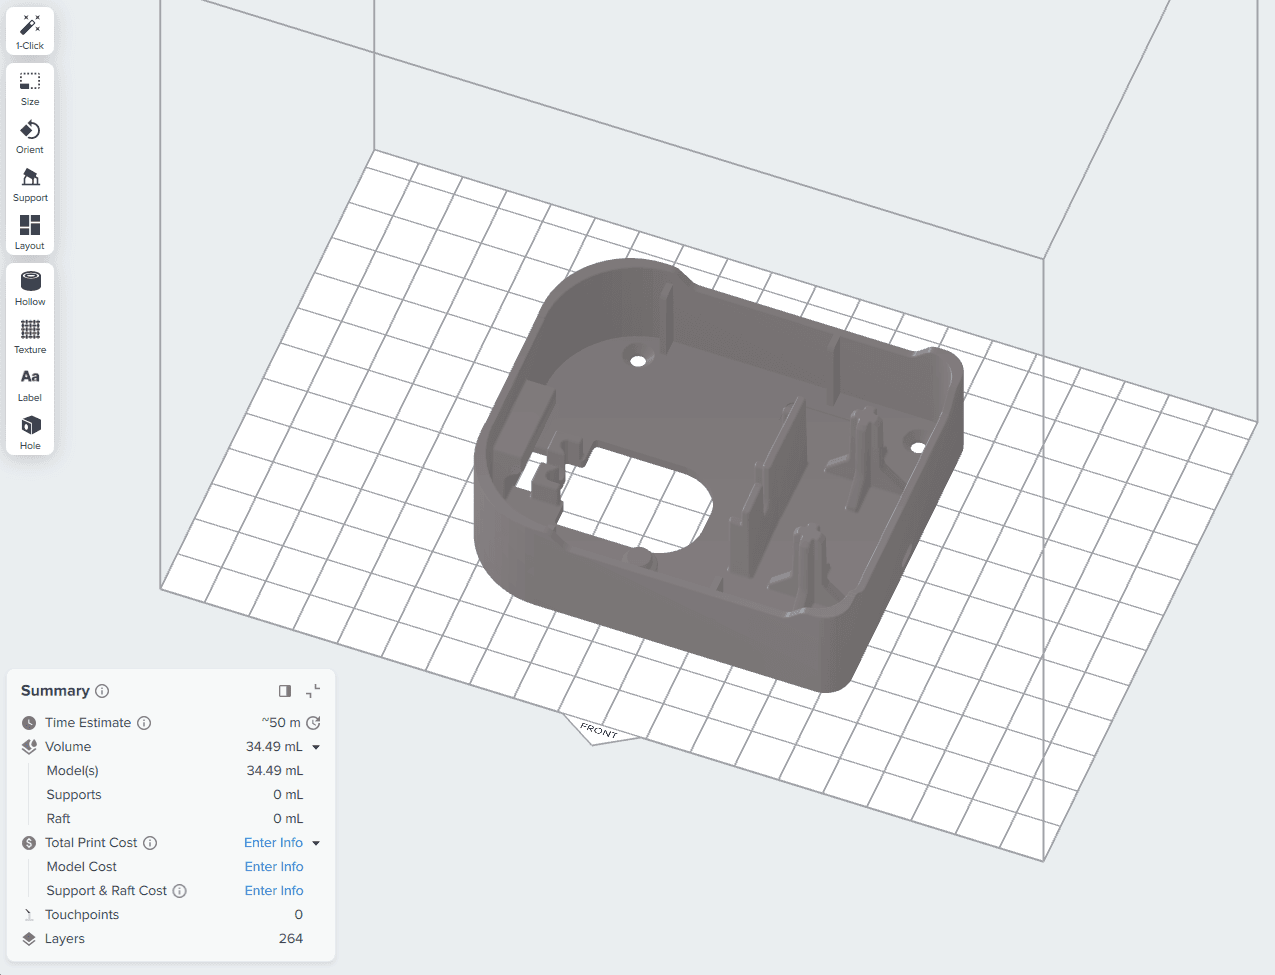Select the Label tool
This screenshot has width=1275, height=975.
[30, 385]
